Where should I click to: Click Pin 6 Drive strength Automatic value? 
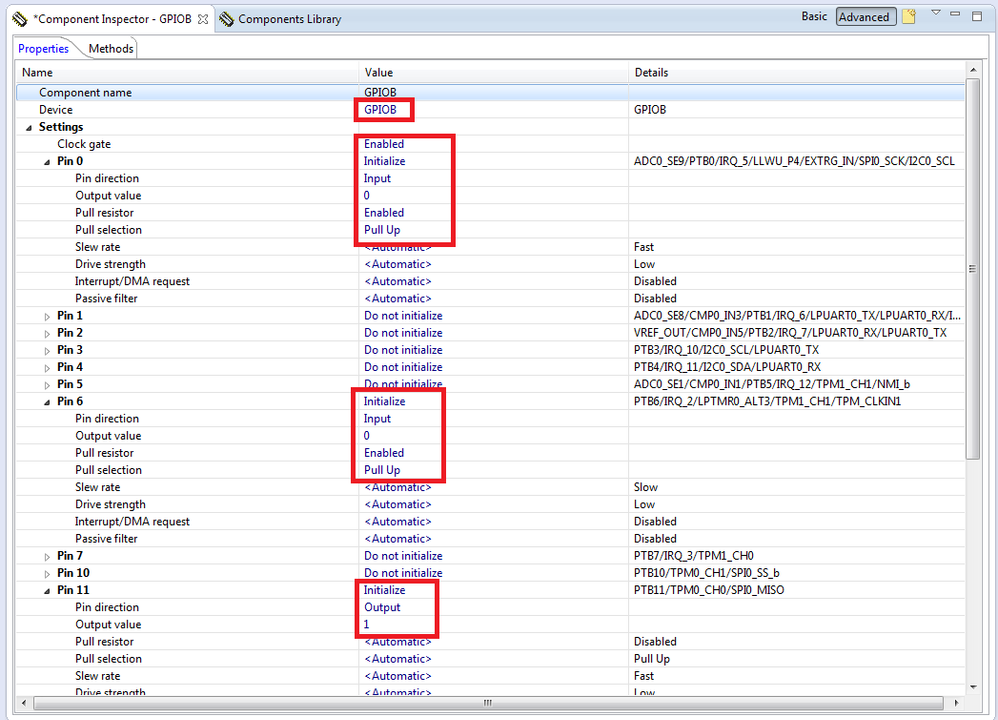(398, 504)
